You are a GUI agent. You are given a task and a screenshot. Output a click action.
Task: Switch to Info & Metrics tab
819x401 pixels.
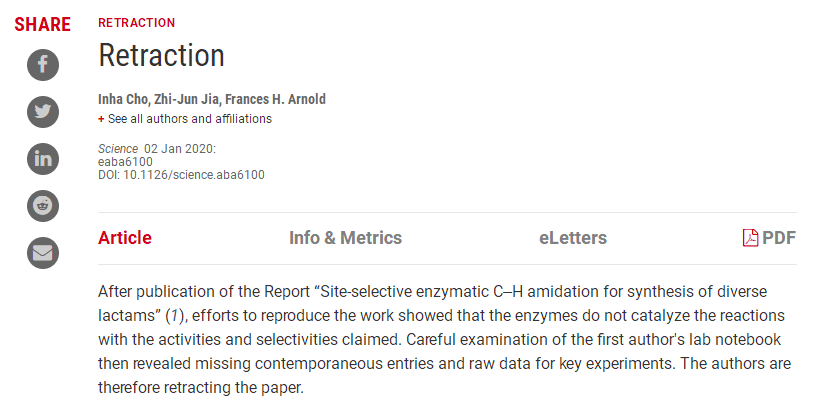tap(345, 238)
